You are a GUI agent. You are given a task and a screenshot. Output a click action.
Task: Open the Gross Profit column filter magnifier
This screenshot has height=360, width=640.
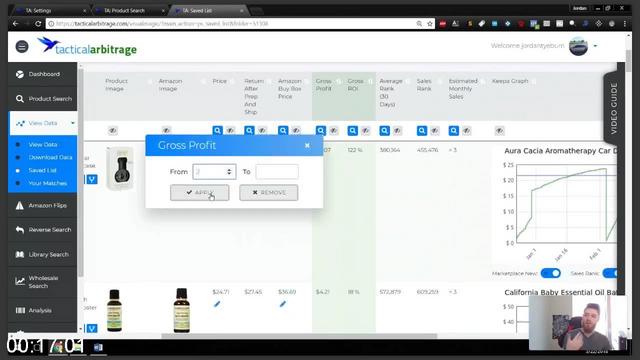coord(321,131)
